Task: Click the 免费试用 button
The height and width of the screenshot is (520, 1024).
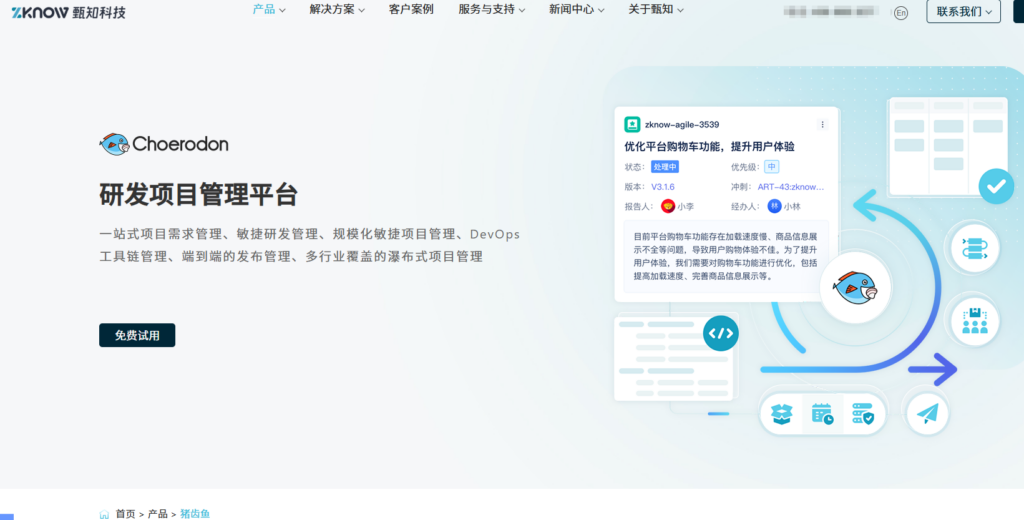Action: pos(137,335)
